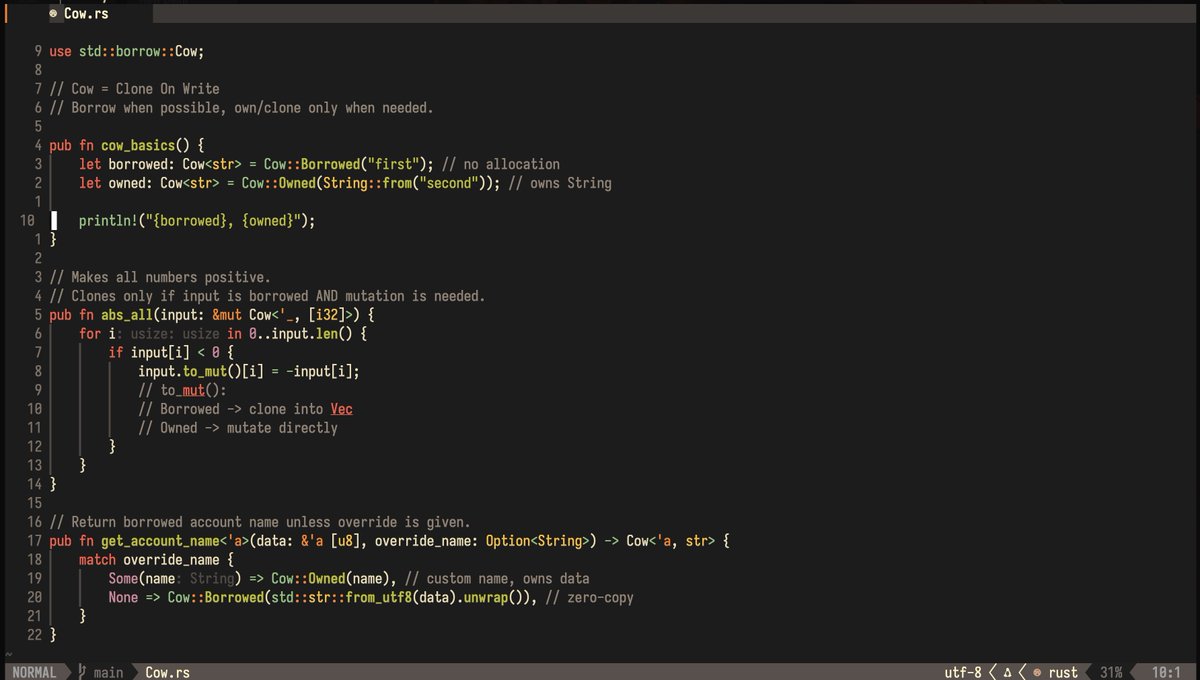Click line number 17 in the gutter
The image size is (1200, 680).
pyautogui.click(x=34, y=541)
